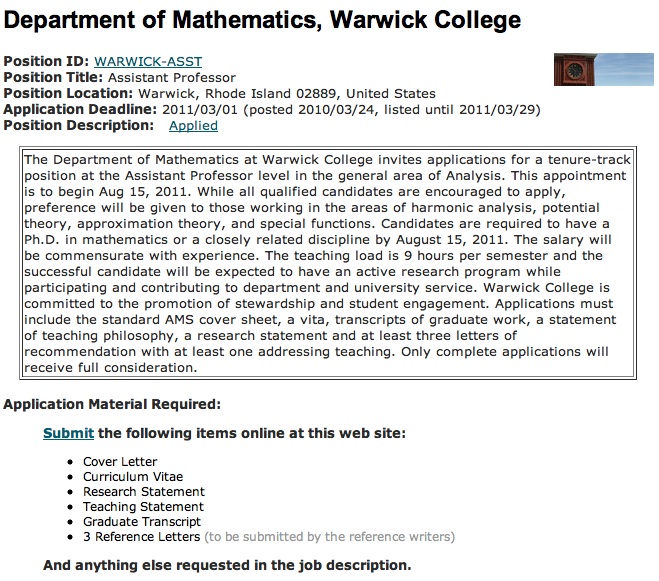659x581 pixels.
Task: Open the WARWICK-ASST position ID link
Action: pyautogui.click(x=147, y=62)
